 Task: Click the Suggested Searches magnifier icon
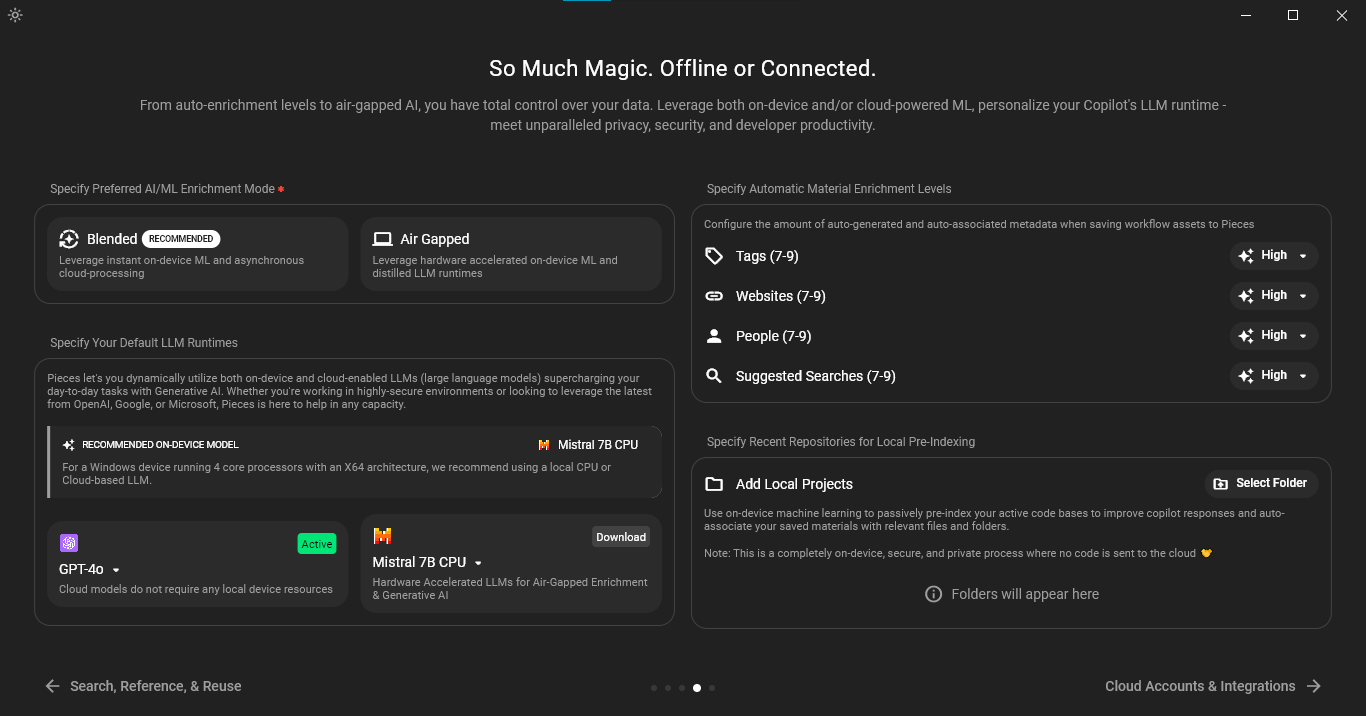(714, 376)
